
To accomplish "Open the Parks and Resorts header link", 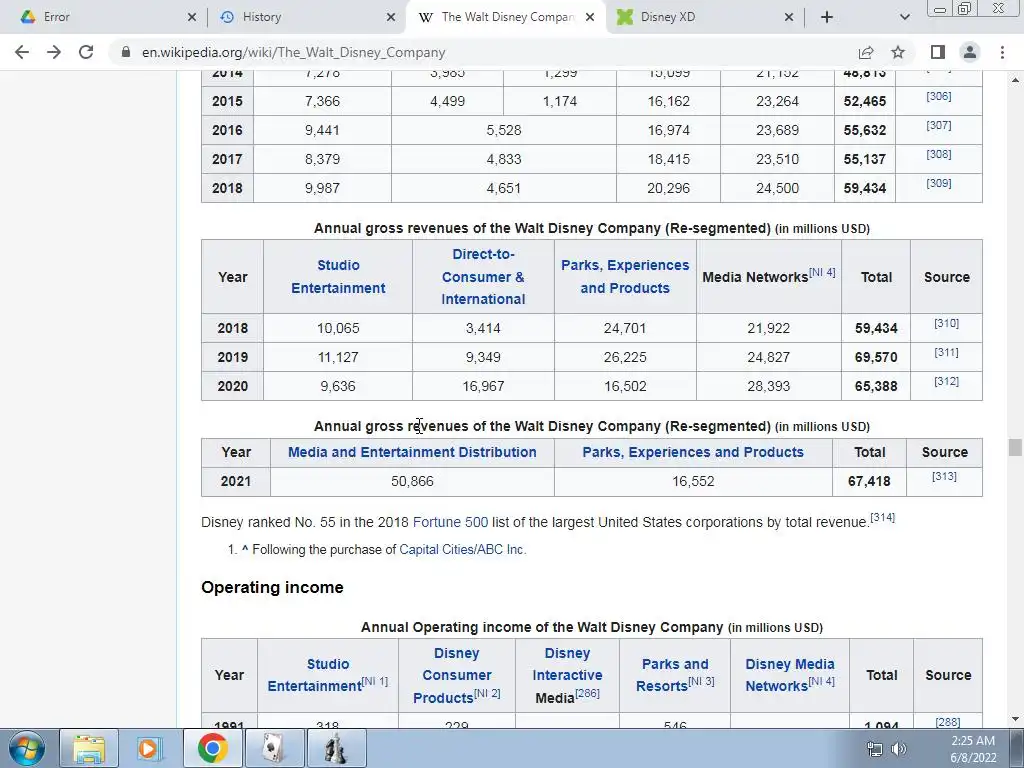I will [675, 675].
